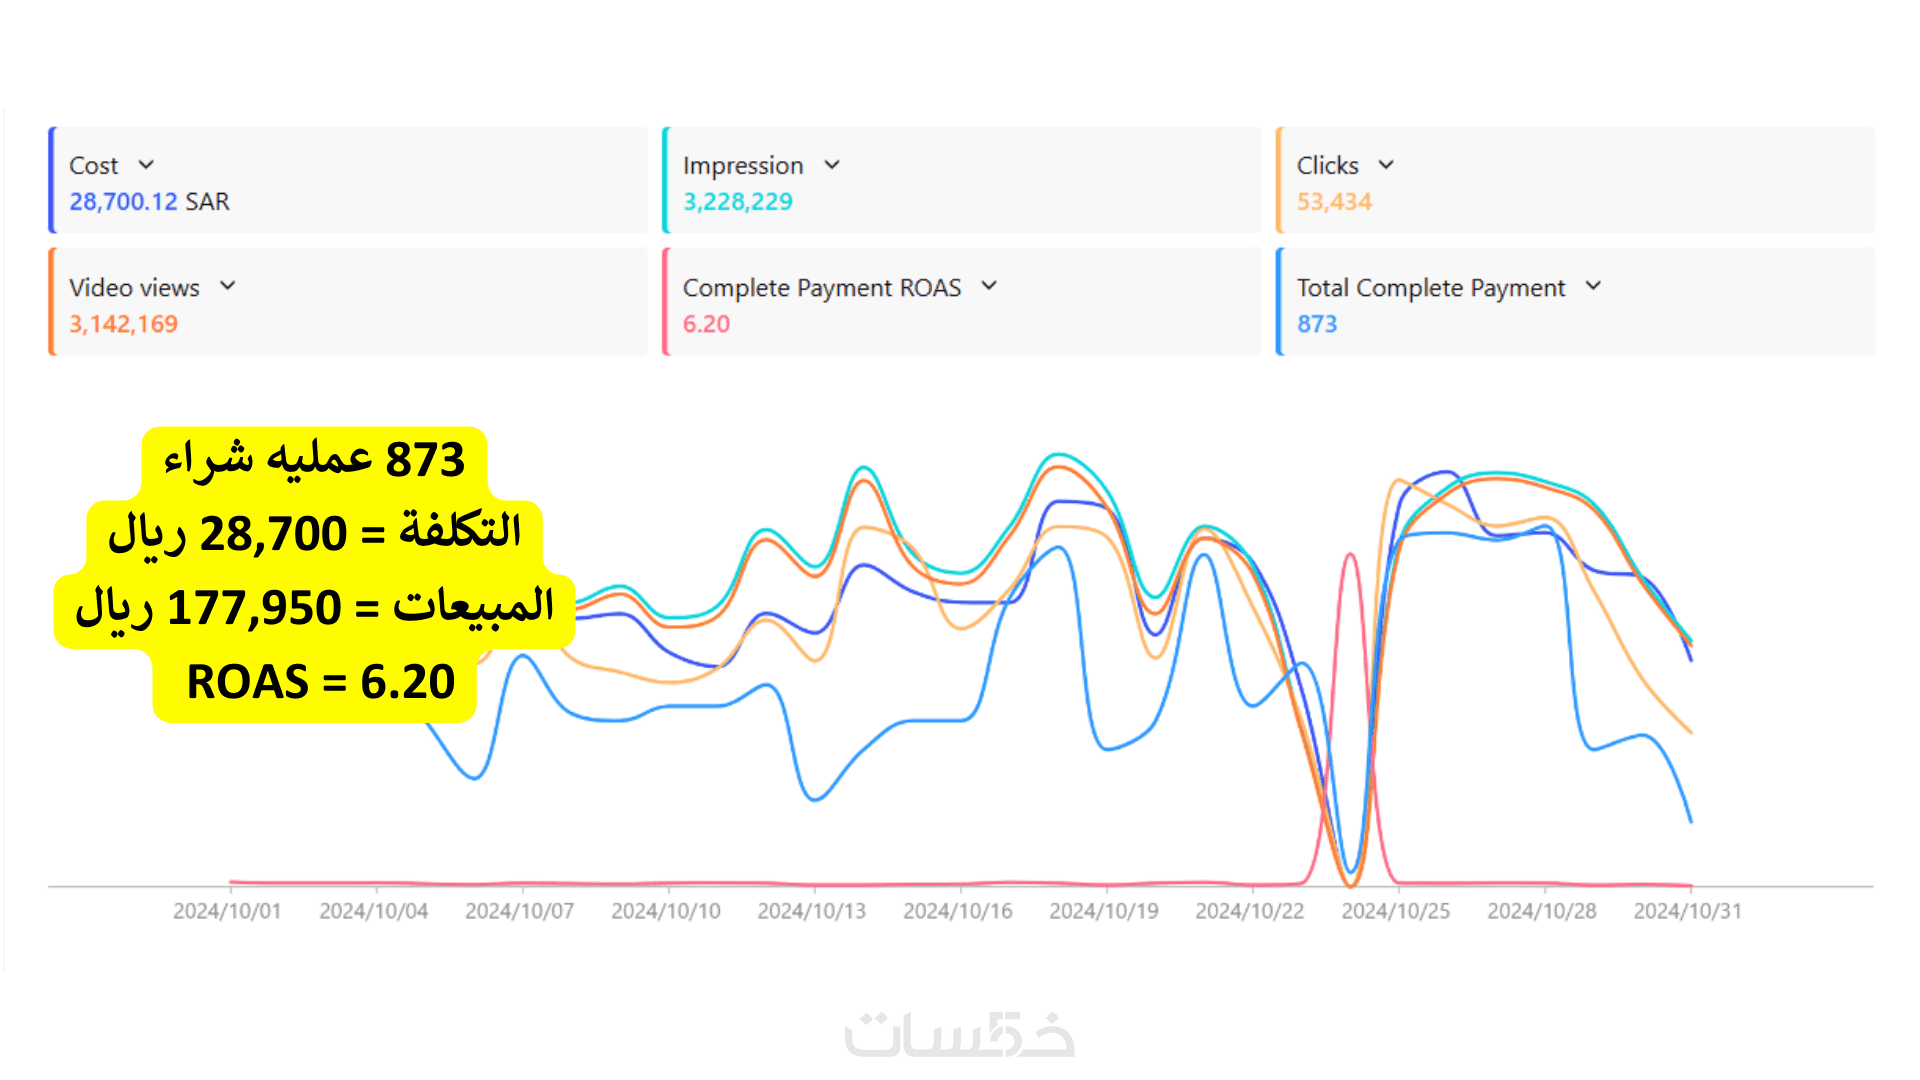Open the Cost metric dropdown arrow
Screen dimensions: 1920x1080
click(146, 165)
